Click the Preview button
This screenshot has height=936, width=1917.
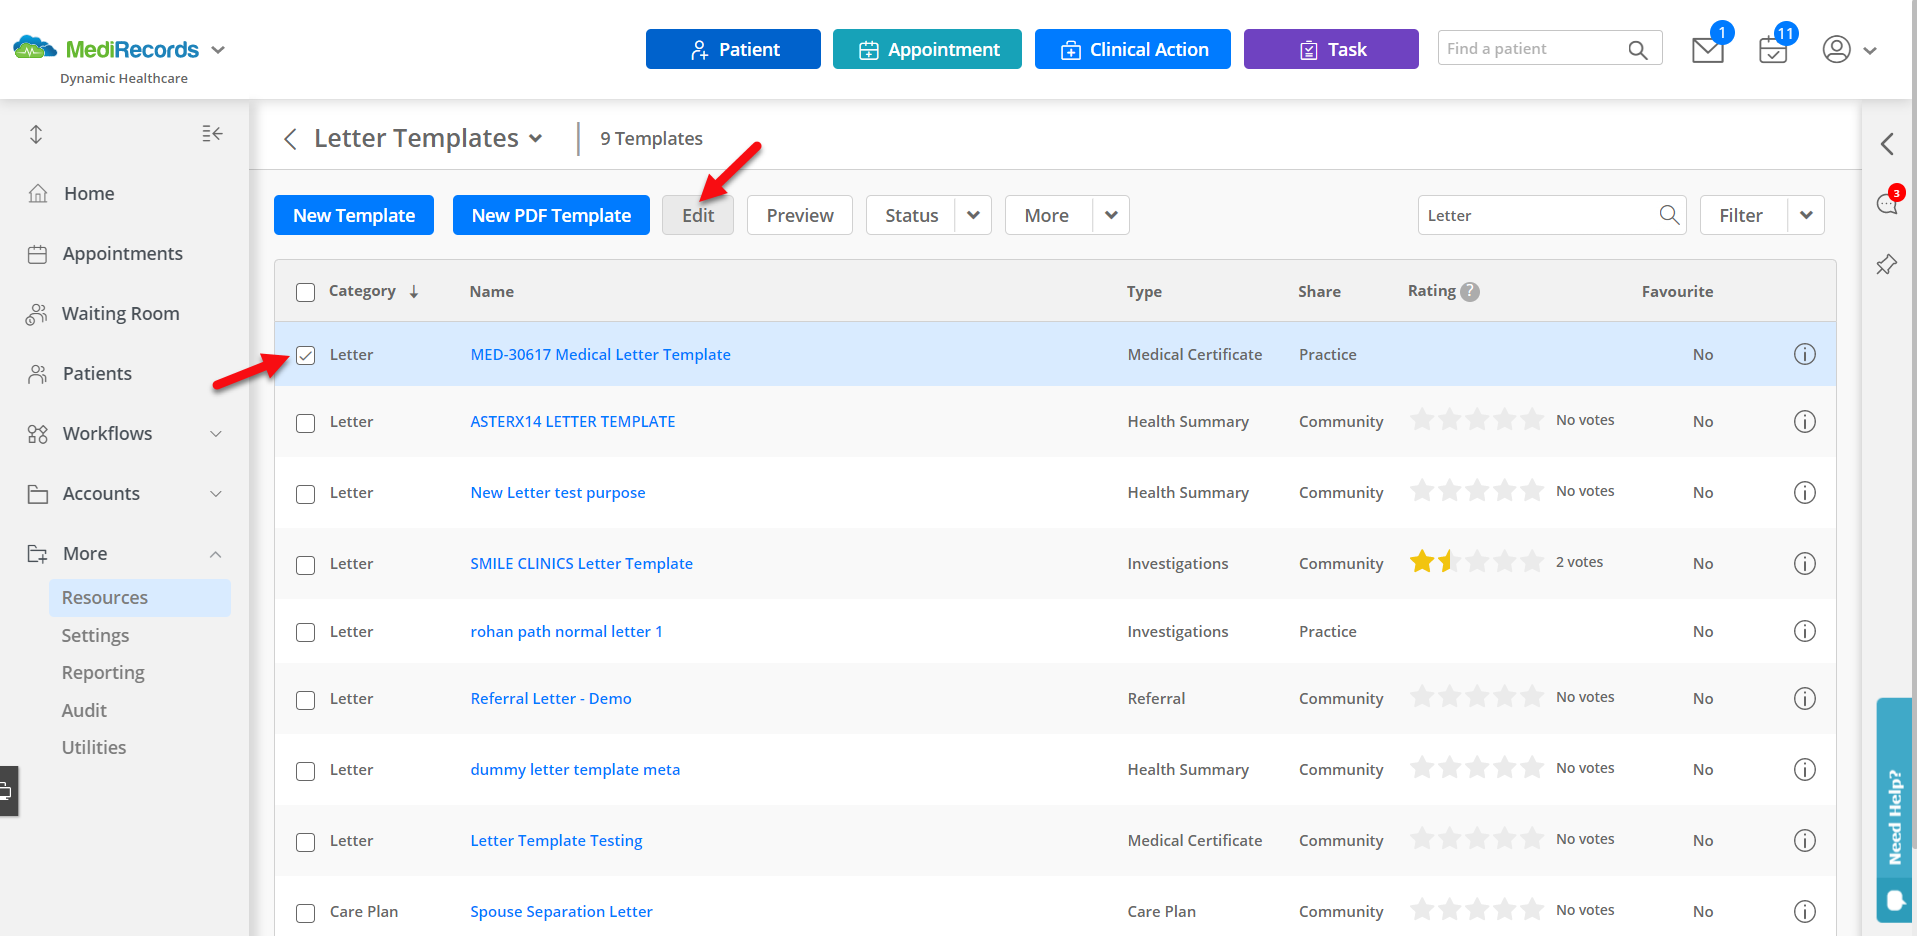click(800, 215)
